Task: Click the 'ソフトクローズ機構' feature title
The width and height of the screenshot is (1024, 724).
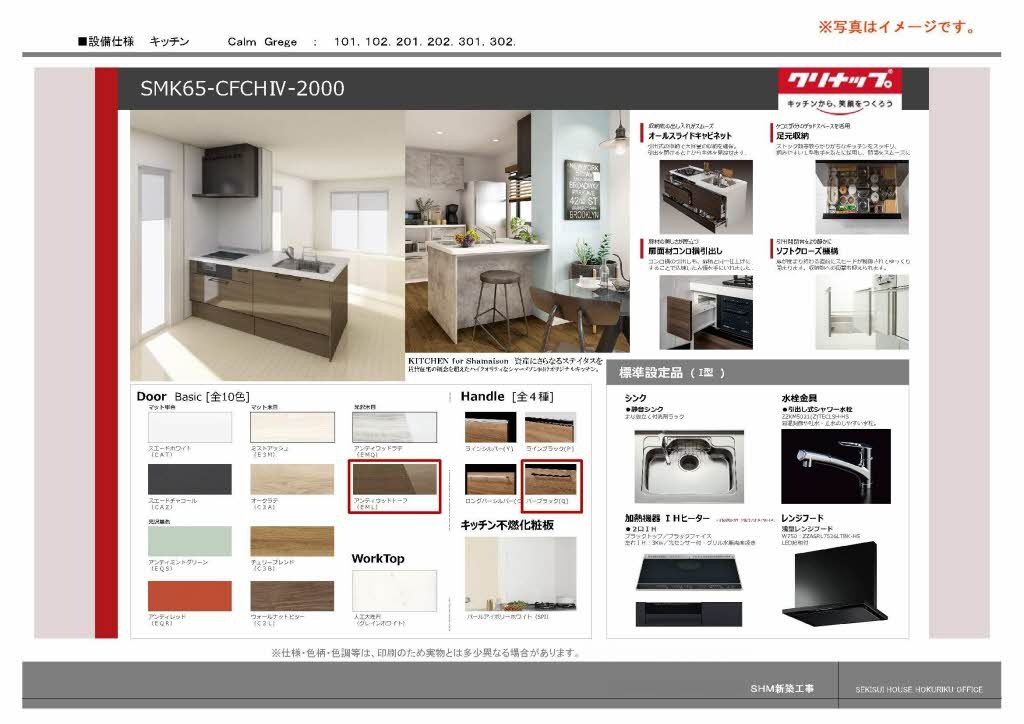Action: (807, 251)
